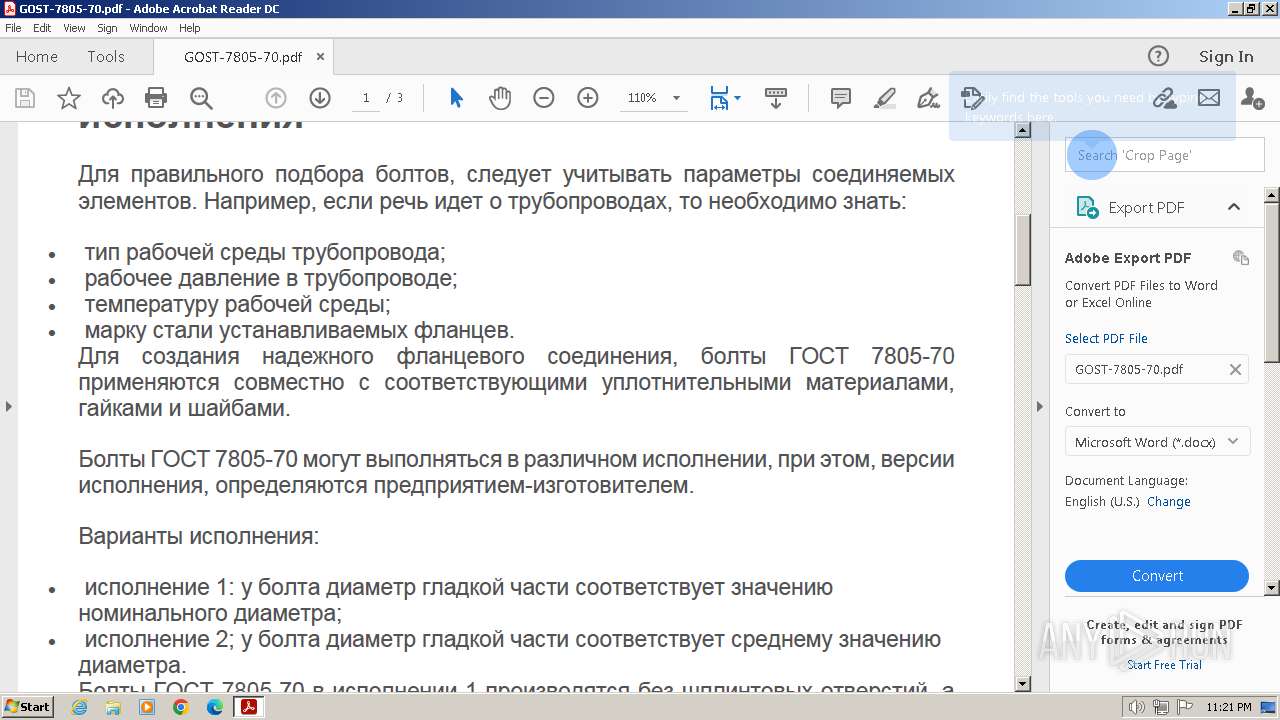Change the document language link
Viewport: 1280px width, 720px height.
1169,502
